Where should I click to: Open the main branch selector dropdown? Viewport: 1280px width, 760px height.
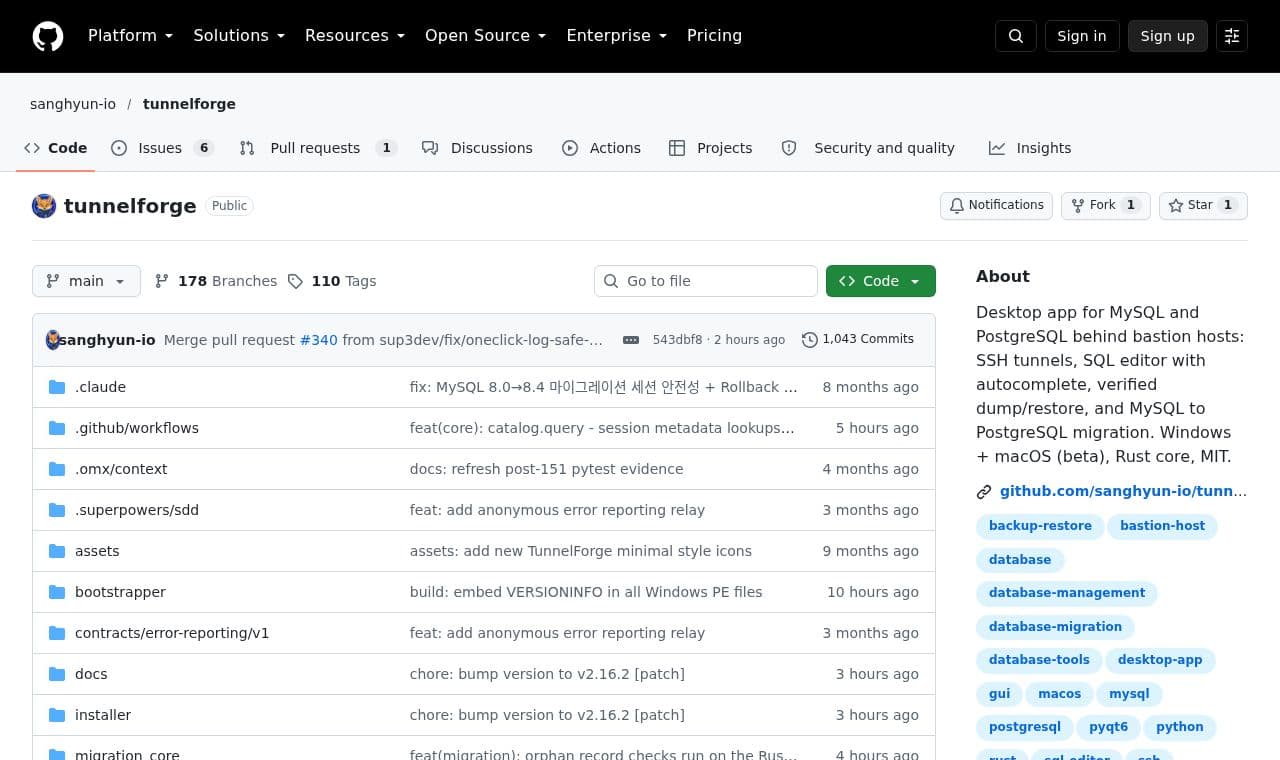click(86, 281)
